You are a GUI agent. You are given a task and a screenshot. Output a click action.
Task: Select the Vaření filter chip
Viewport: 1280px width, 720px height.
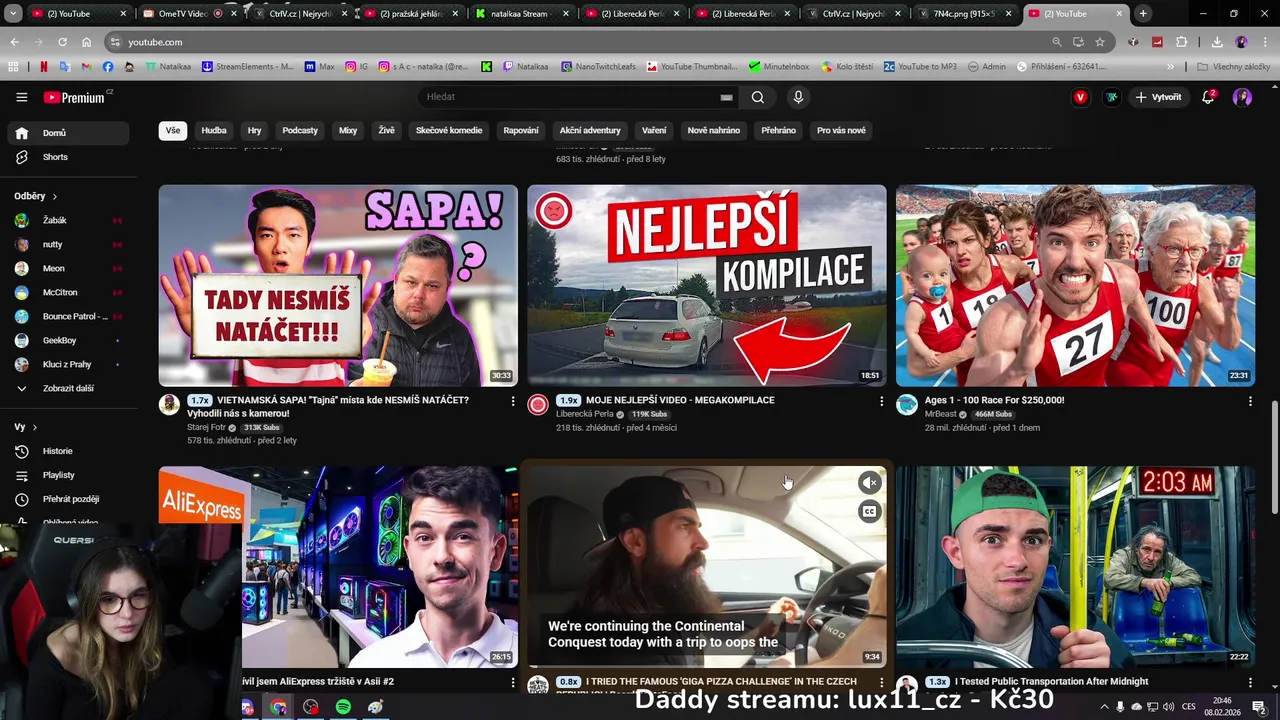coord(654,130)
